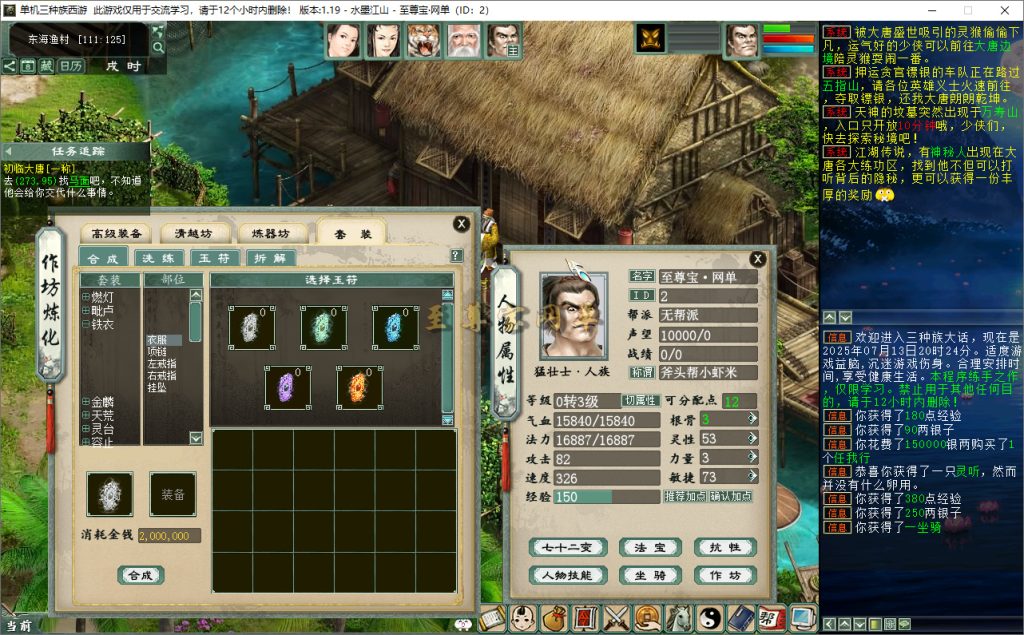
Task: Open the 洗练 sub-tab
Action: [x=155, y=258]
